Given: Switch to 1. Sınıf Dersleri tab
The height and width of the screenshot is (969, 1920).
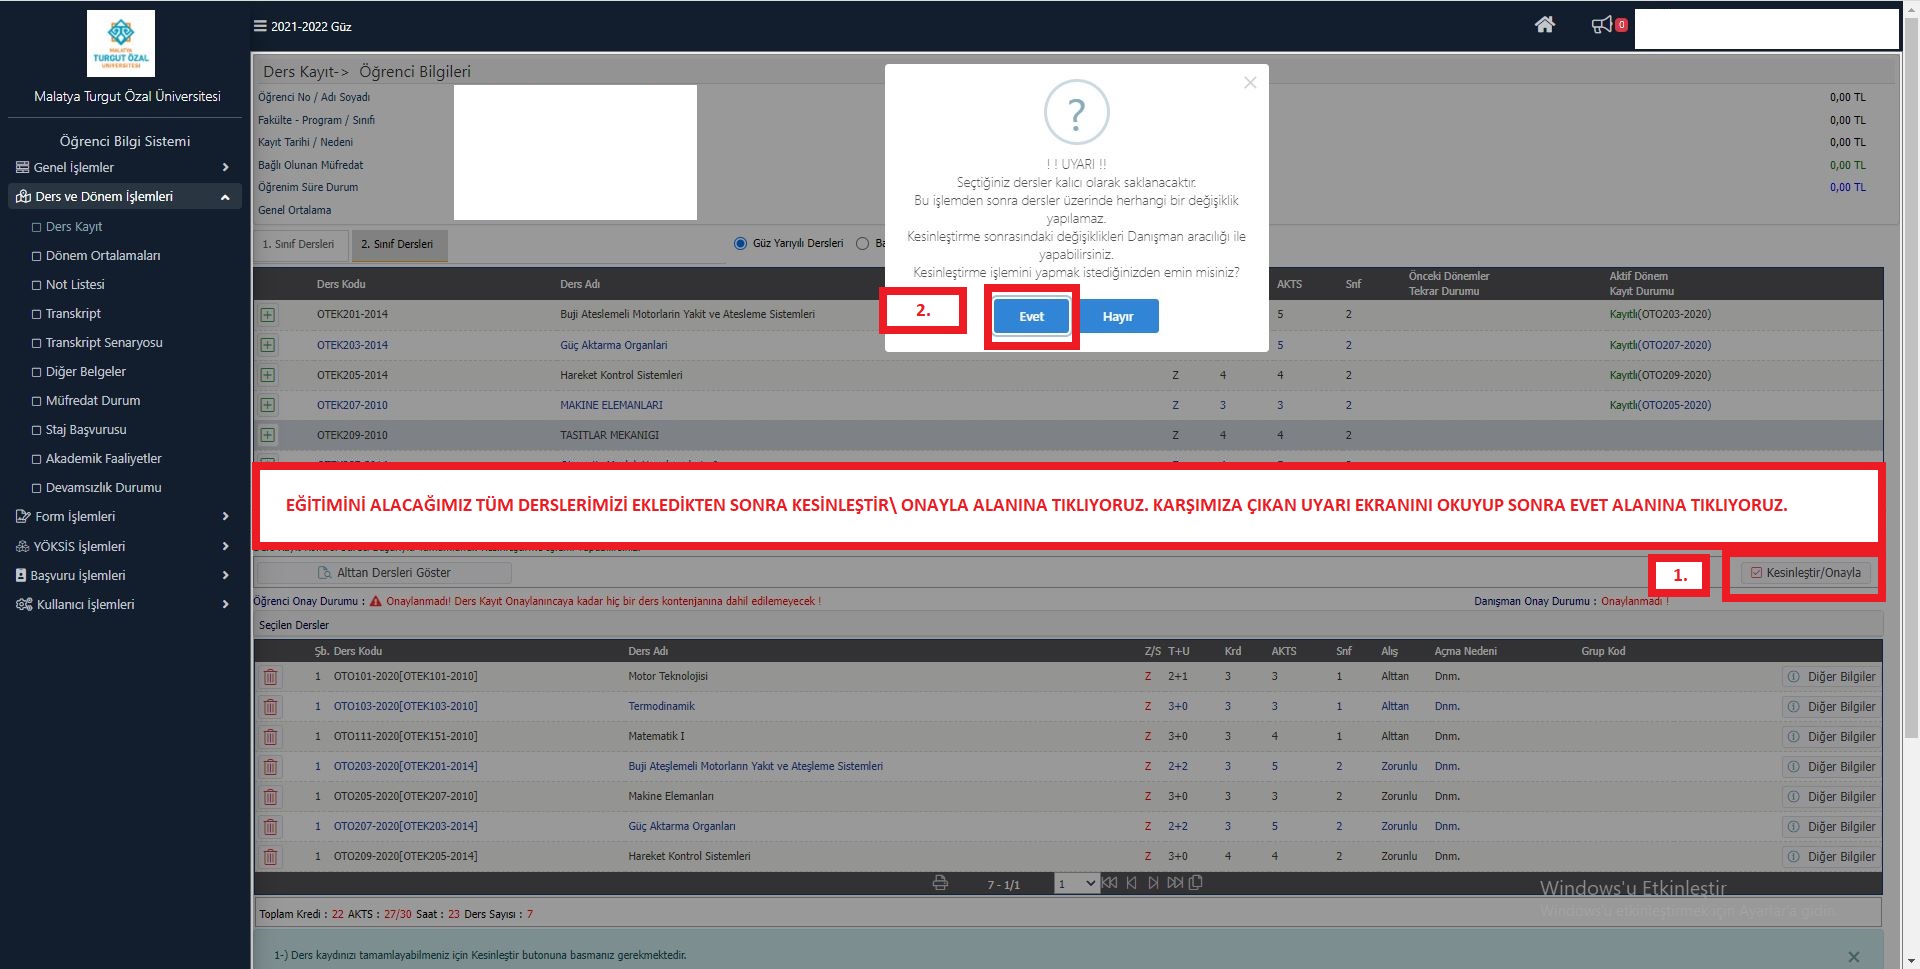Looking at the screenshot, I should tap(299, 245).
